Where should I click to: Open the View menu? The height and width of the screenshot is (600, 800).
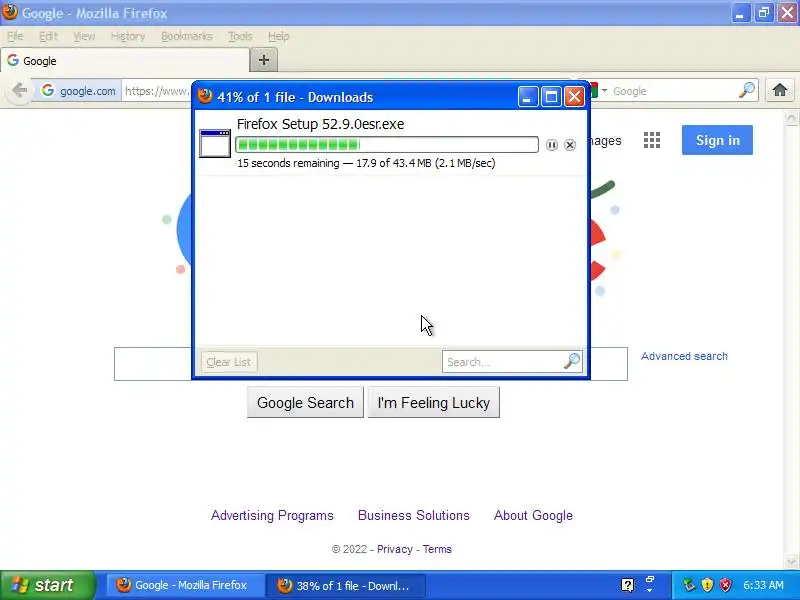point(84,36)
